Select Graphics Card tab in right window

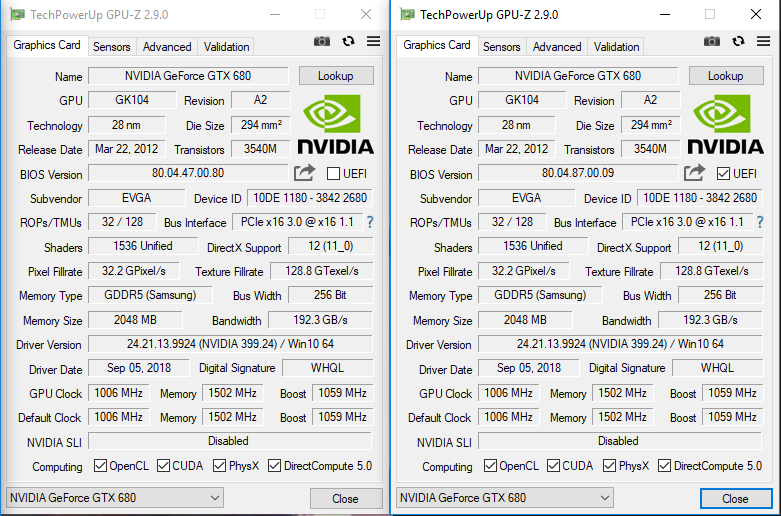(x=437, y=45)
